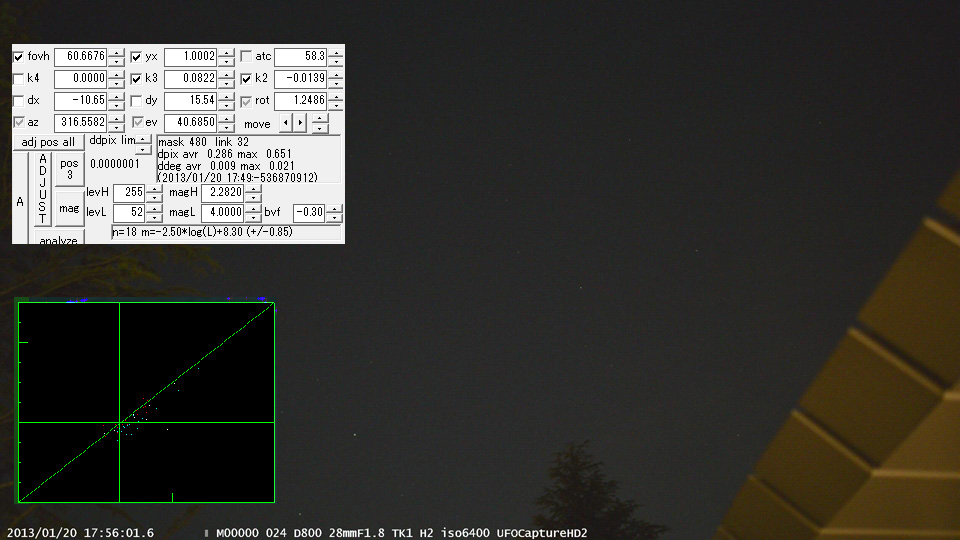Enable the k4 checkbox
960x540 pixels.
click(19, 78)
